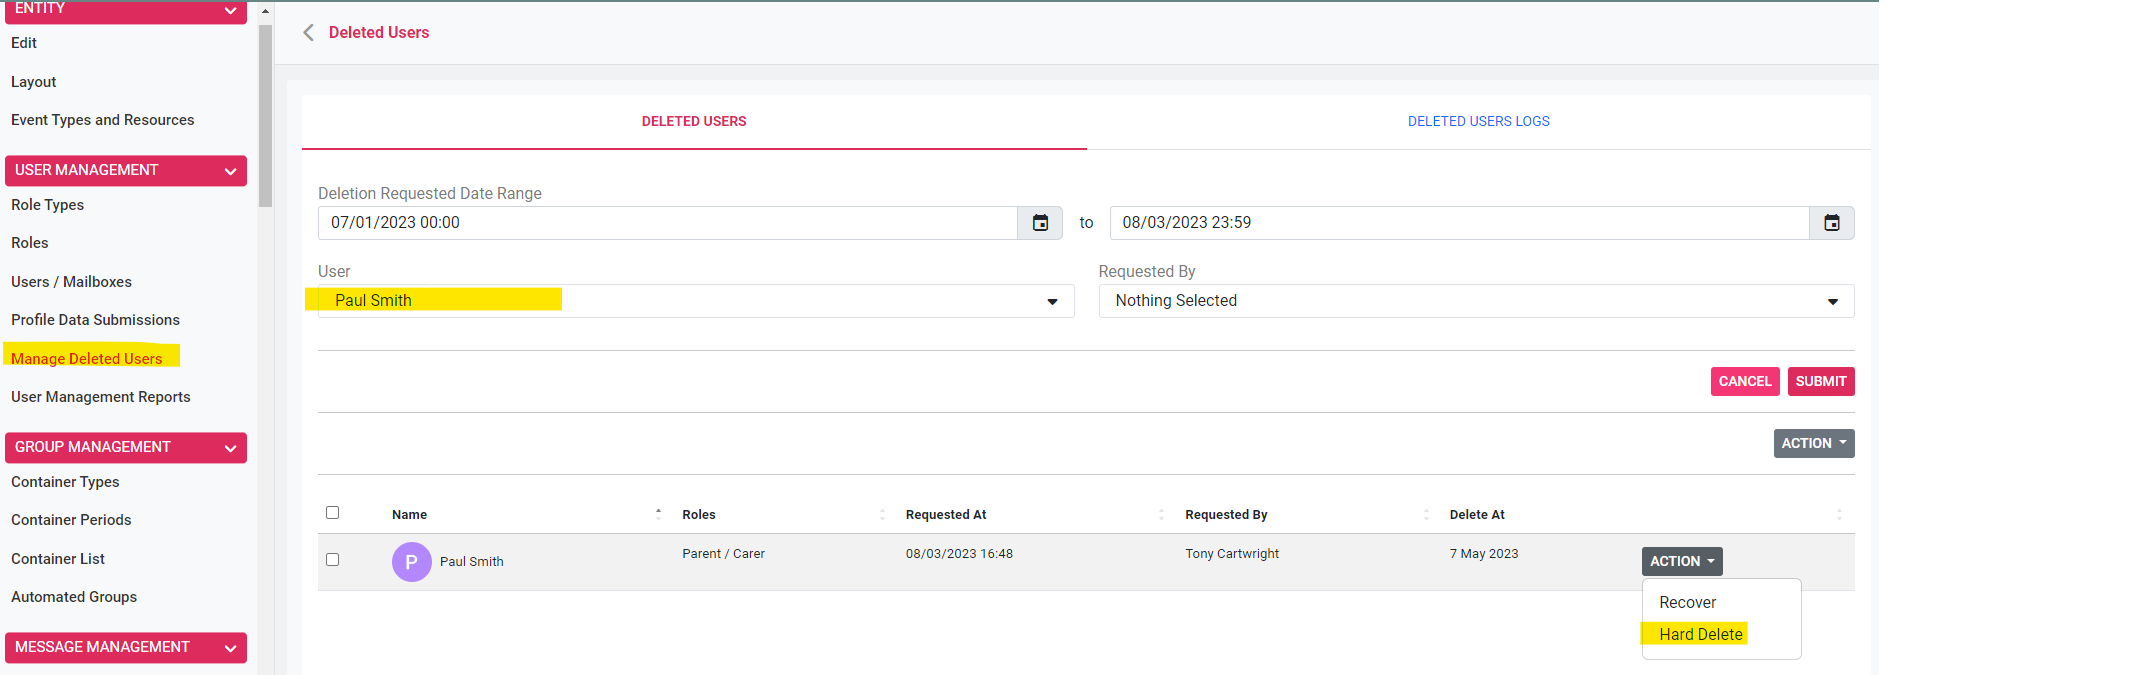Collapse the User Management sidebar section

(x=230, y=171)
